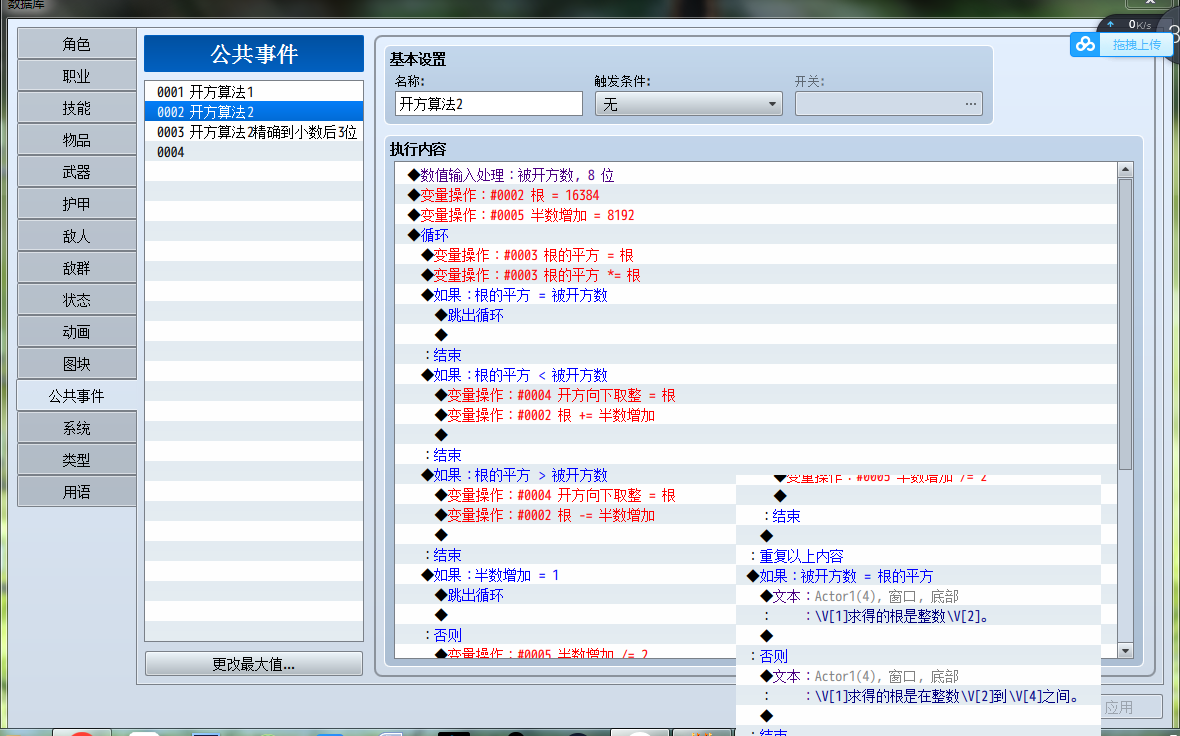Click scrollbar up arrow in 执行内容
This screenshot has height=736, width=1180.
1125,170
